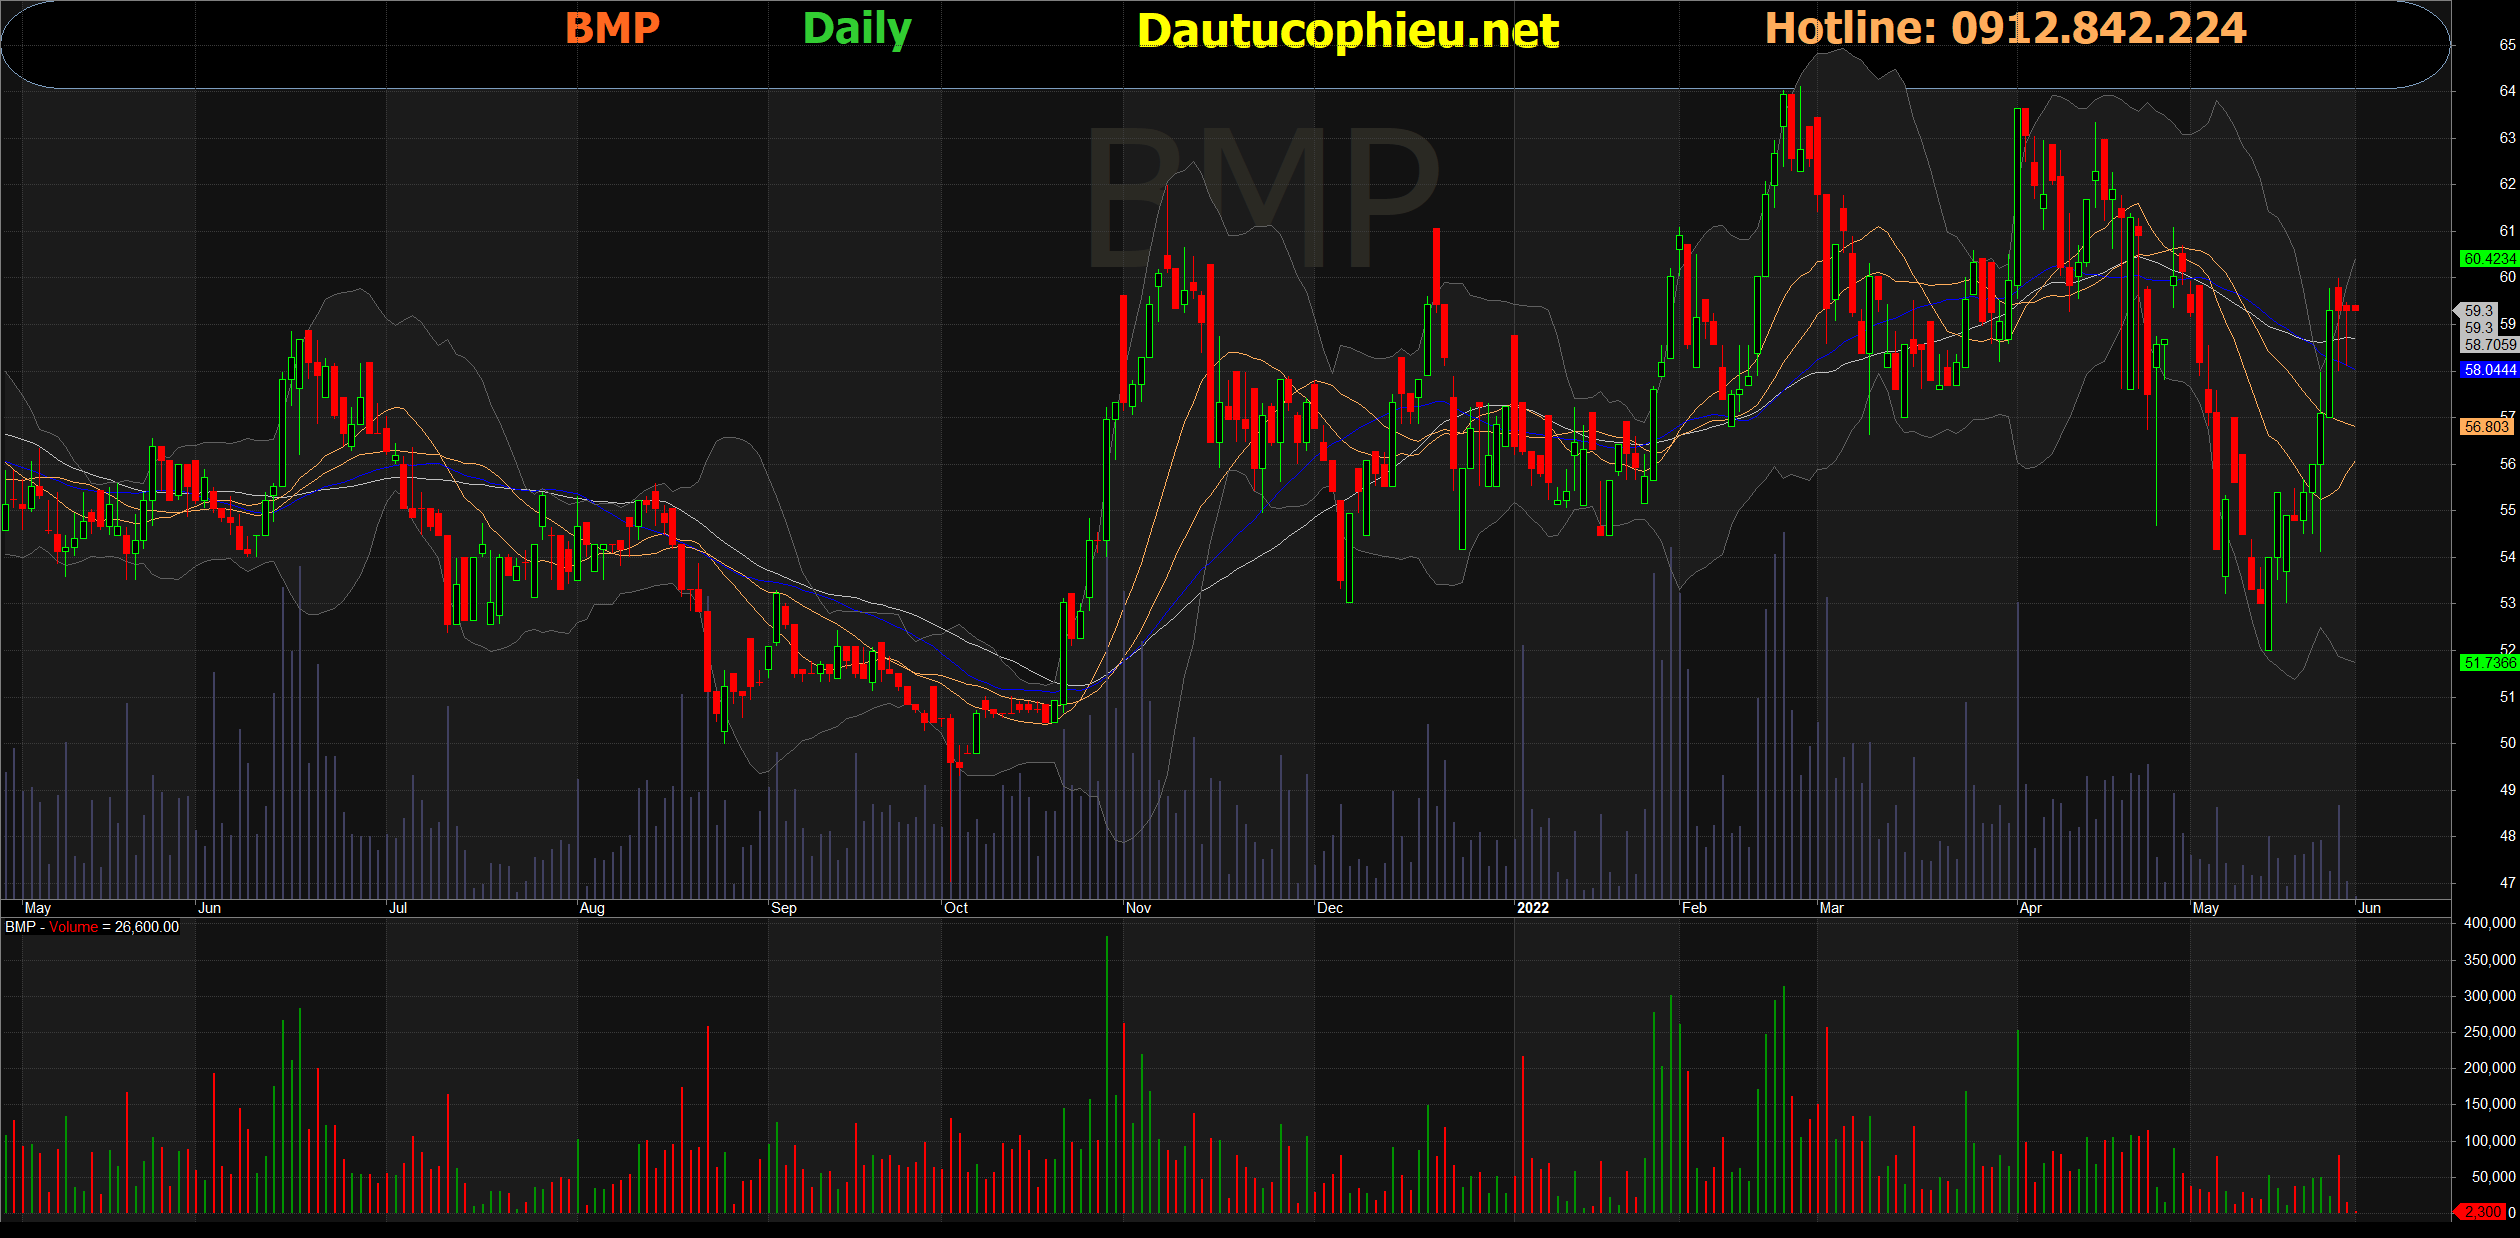This screenshot has height=1238, width=2520.
Task: Click the BMP - Volume indicator label
Action: [x=92, y=927]
